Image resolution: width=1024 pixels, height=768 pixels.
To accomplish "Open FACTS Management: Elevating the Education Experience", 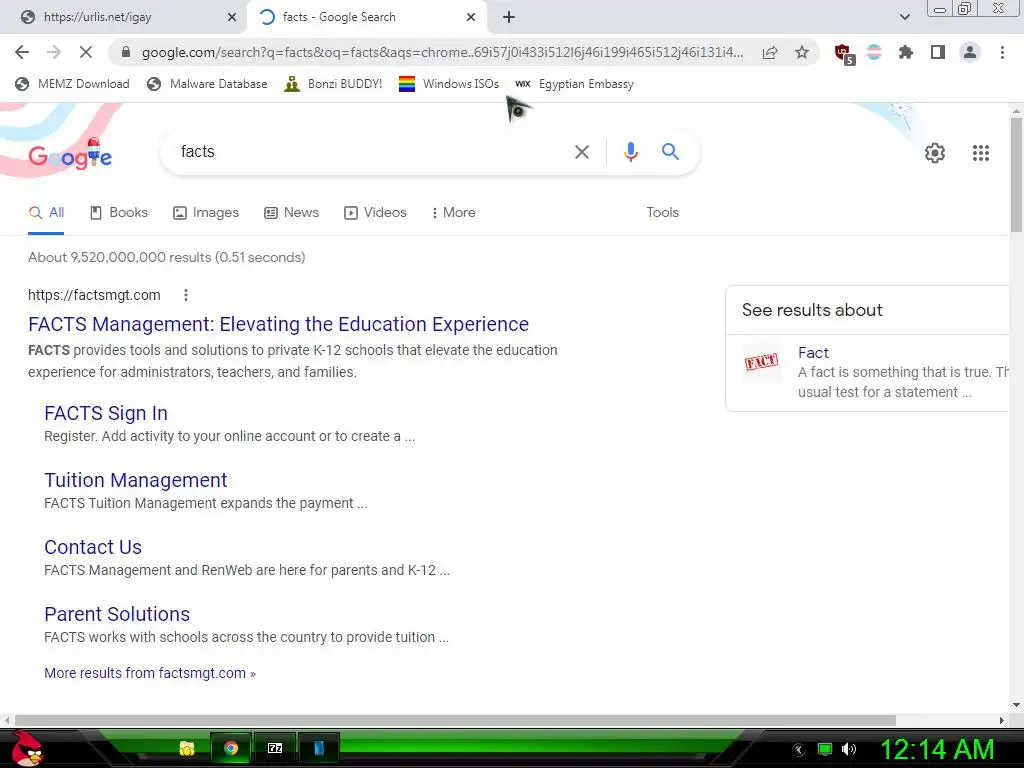I will [278, 325].
